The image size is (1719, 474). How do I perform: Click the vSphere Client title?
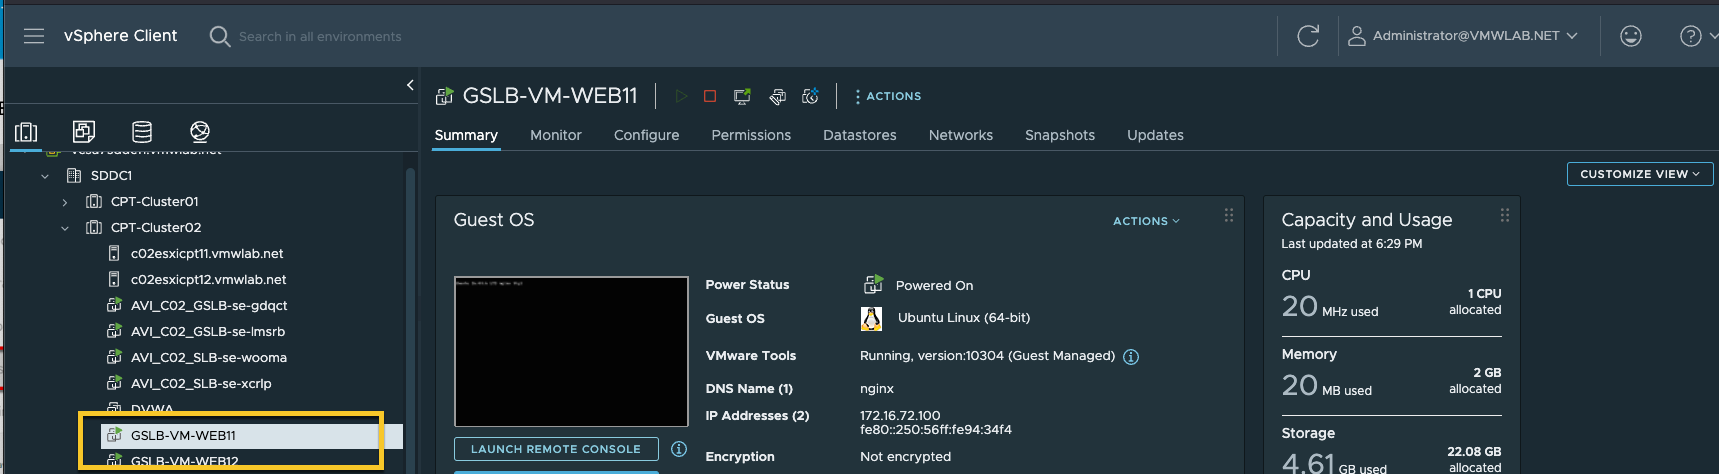(x=120, y=36)
